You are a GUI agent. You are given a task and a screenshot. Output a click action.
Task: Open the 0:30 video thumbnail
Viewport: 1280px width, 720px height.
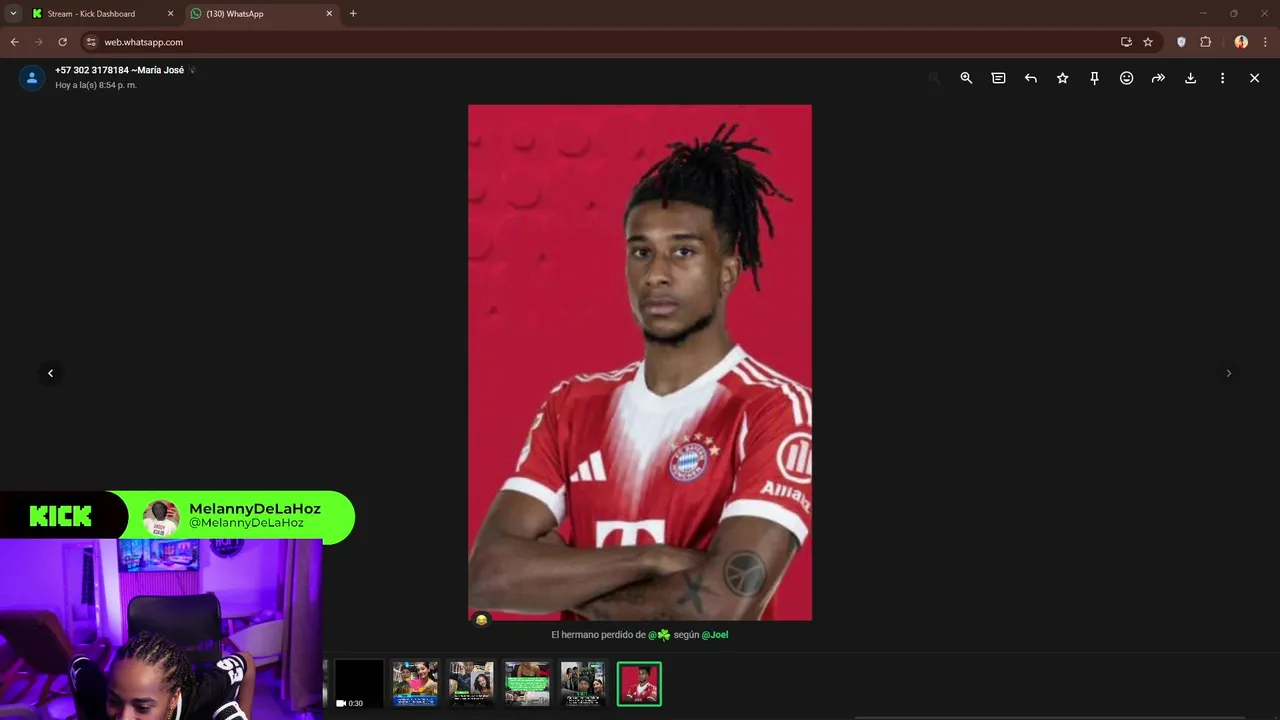(359, 684)
